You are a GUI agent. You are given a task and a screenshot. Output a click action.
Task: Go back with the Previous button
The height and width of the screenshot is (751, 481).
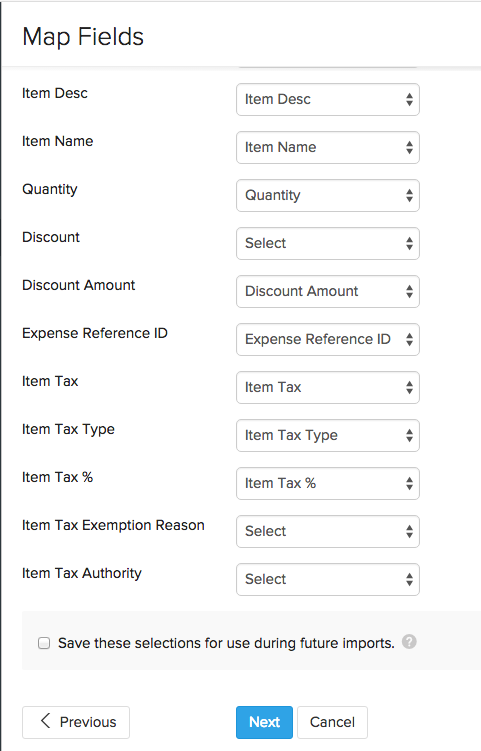(76, 722)
